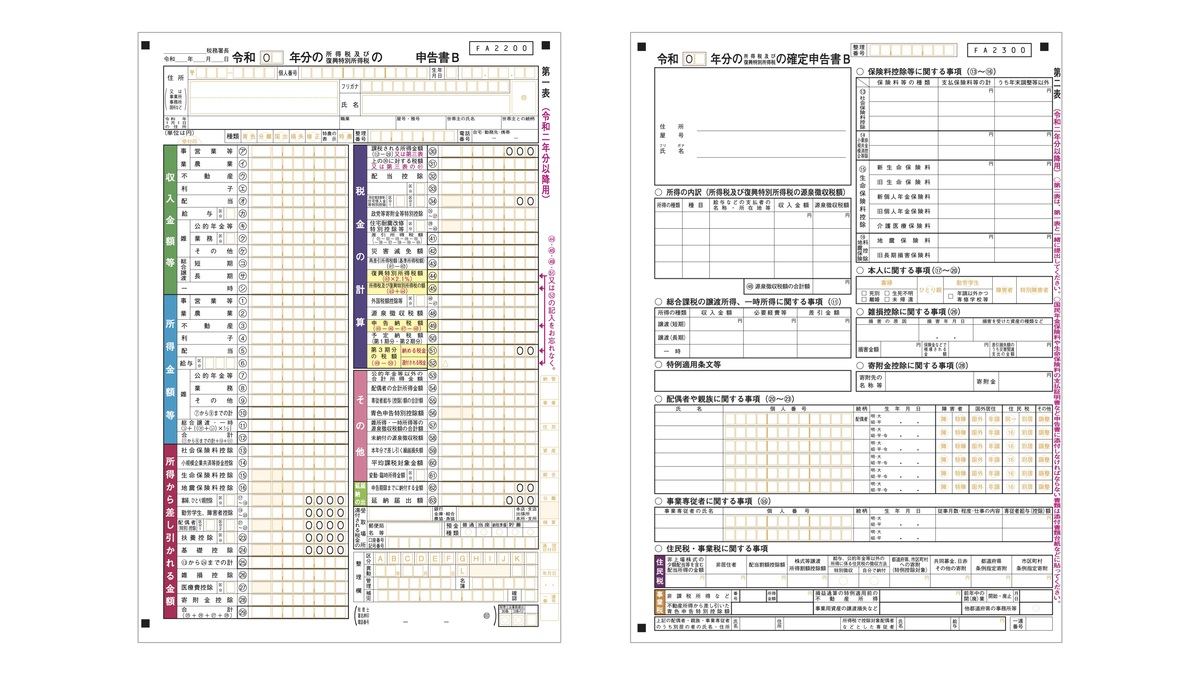
Task: Click the 平均課税対象金額 row label
Action: click(x=397, y=462)
